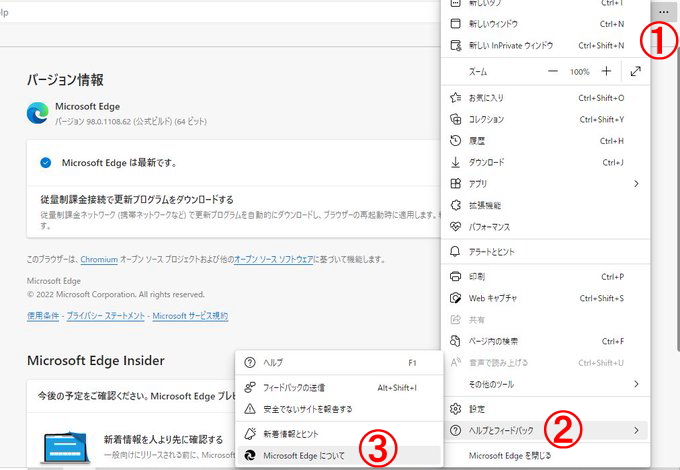Select 新しいウィンドウ menu entry
Screen dimensions: 680x470
click(x=545, y=23)
